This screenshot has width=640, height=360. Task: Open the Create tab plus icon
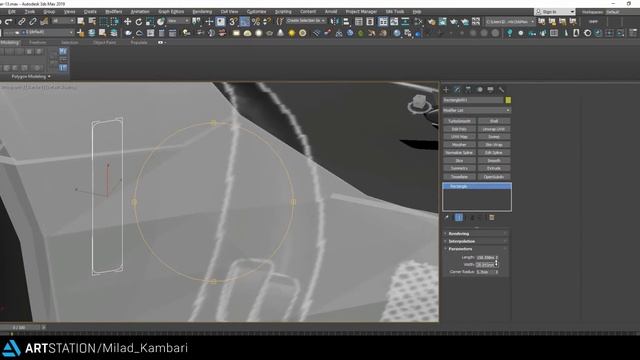[446, 89]
